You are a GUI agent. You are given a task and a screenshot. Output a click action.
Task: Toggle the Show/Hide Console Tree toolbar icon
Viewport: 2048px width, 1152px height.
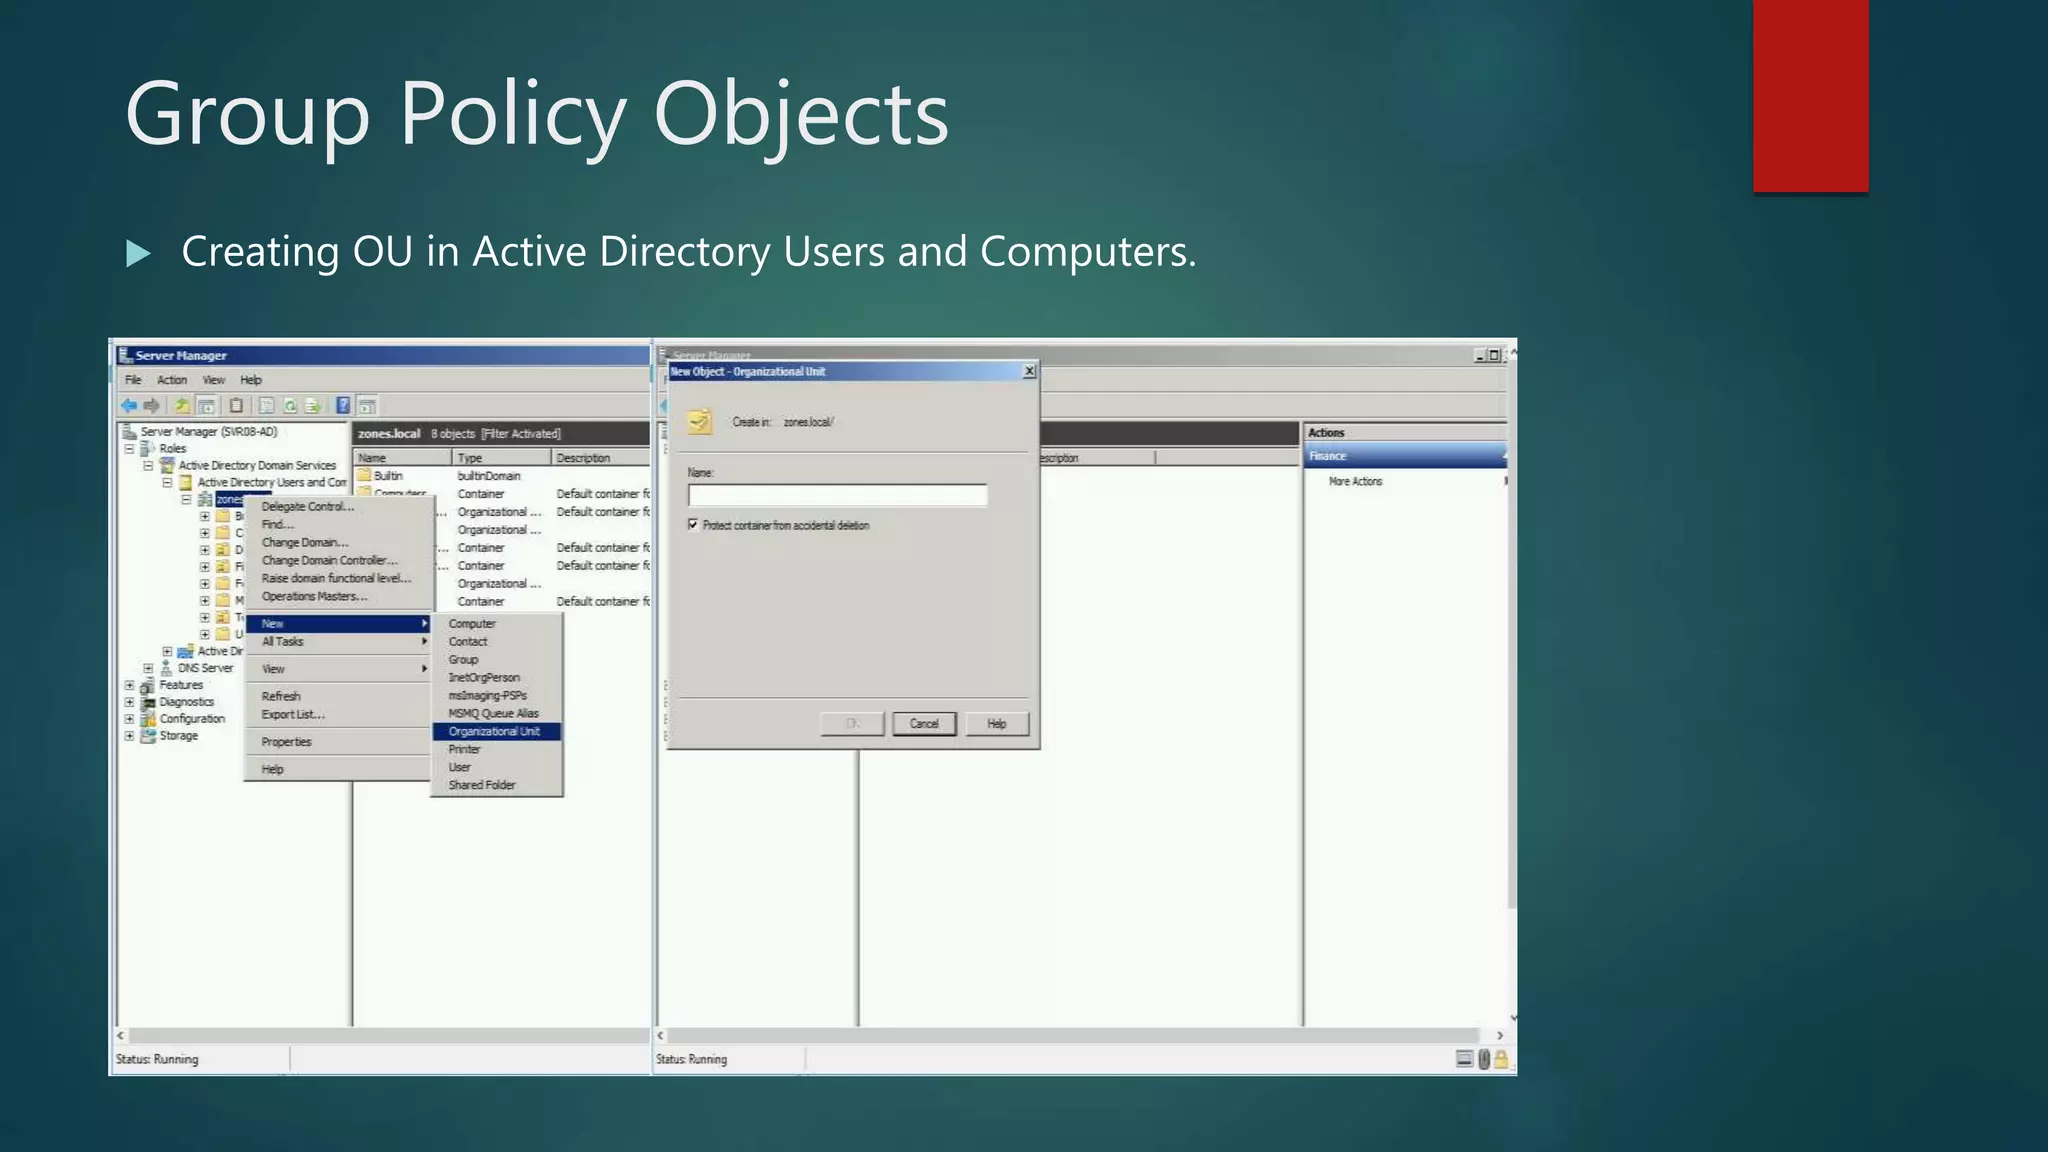[206, 406]
